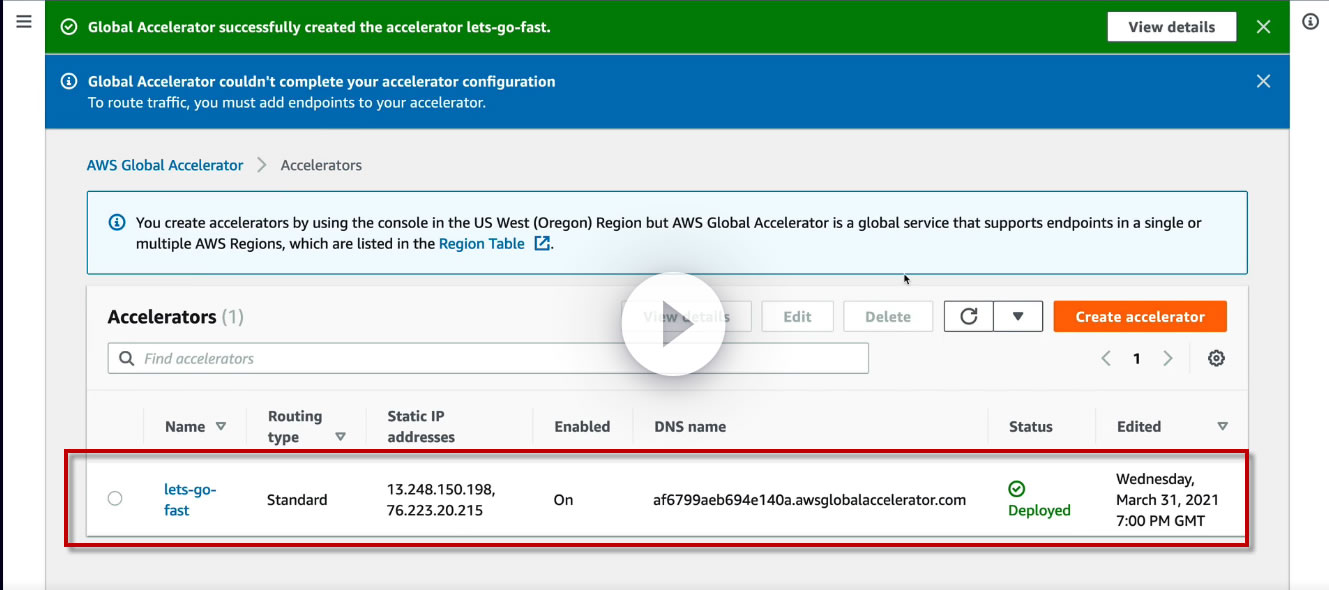Open the lets-go-fast accelerator link

pos(190,499)
